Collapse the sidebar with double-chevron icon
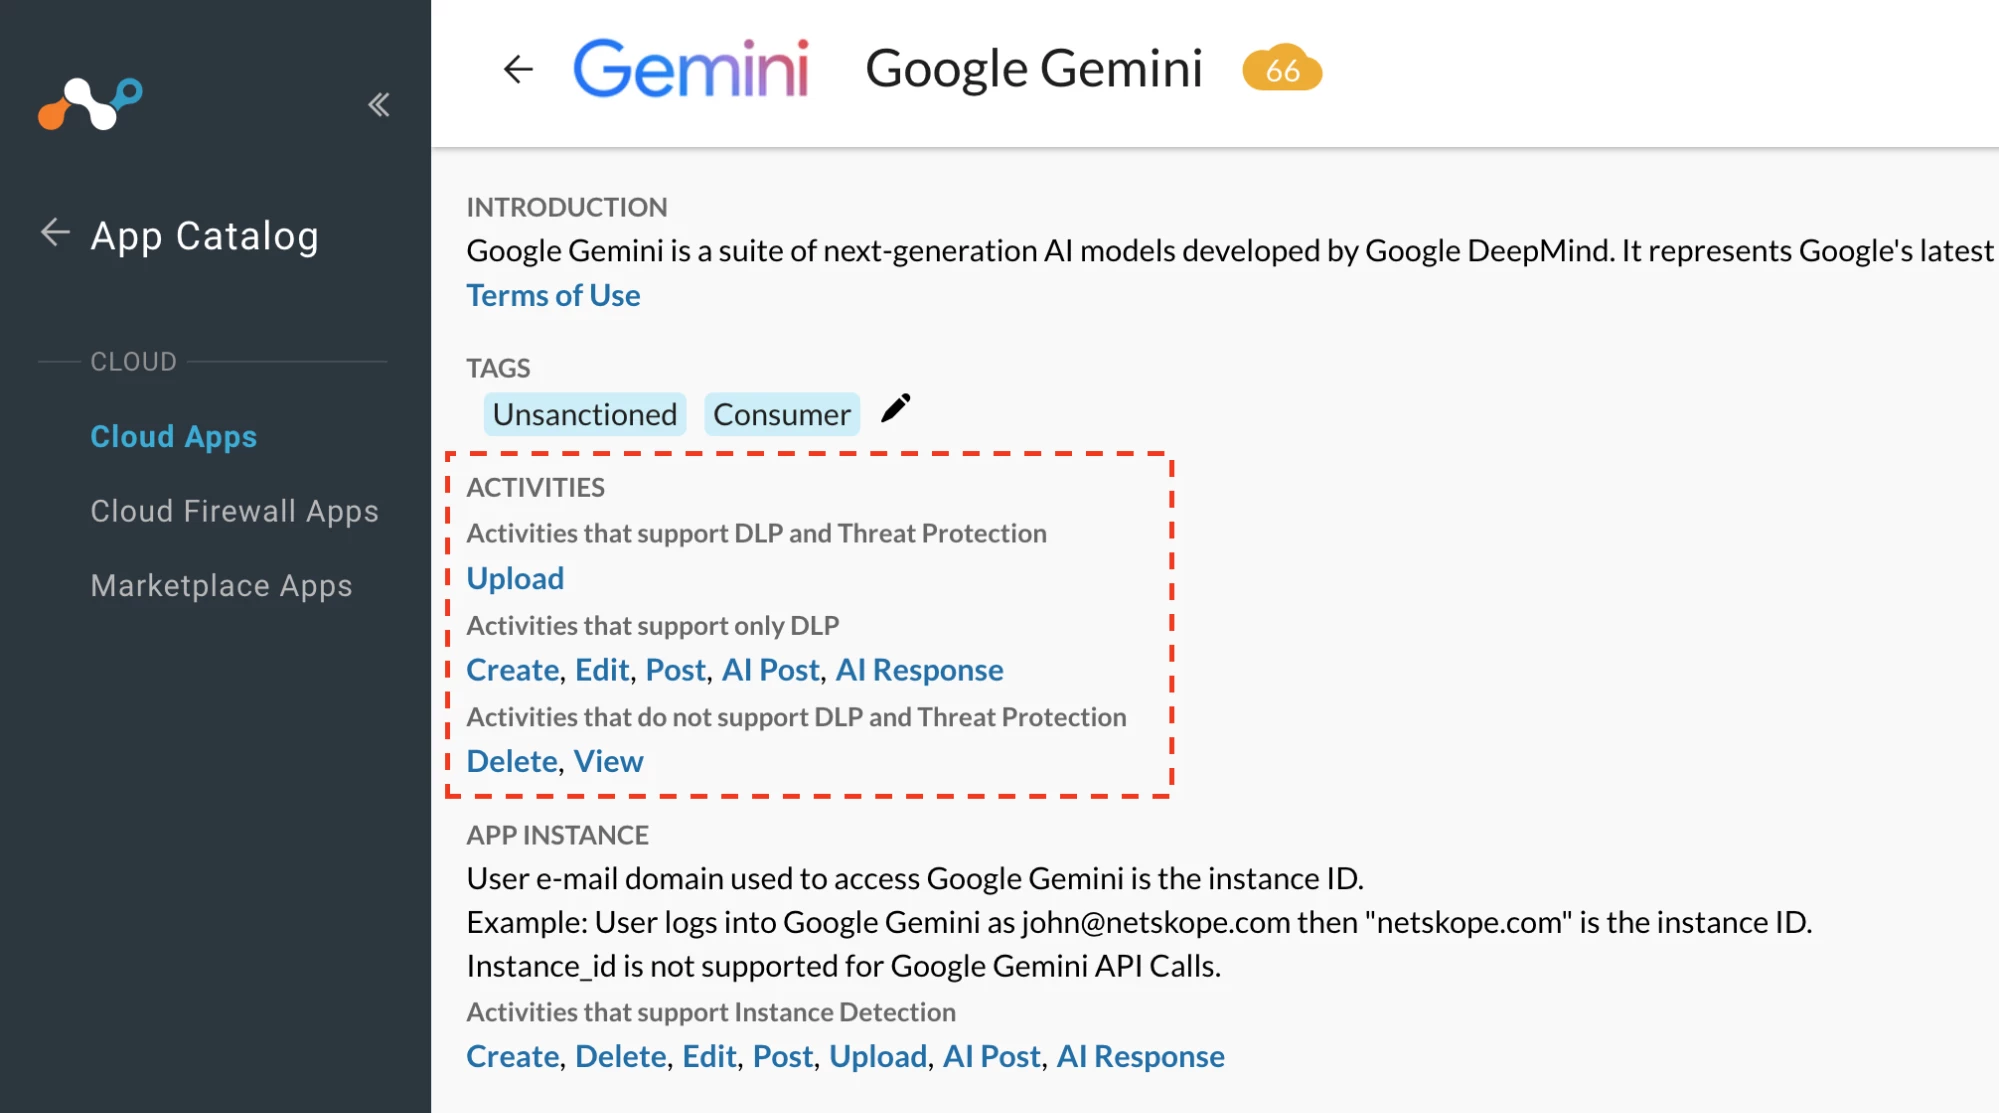 (378, 104)
